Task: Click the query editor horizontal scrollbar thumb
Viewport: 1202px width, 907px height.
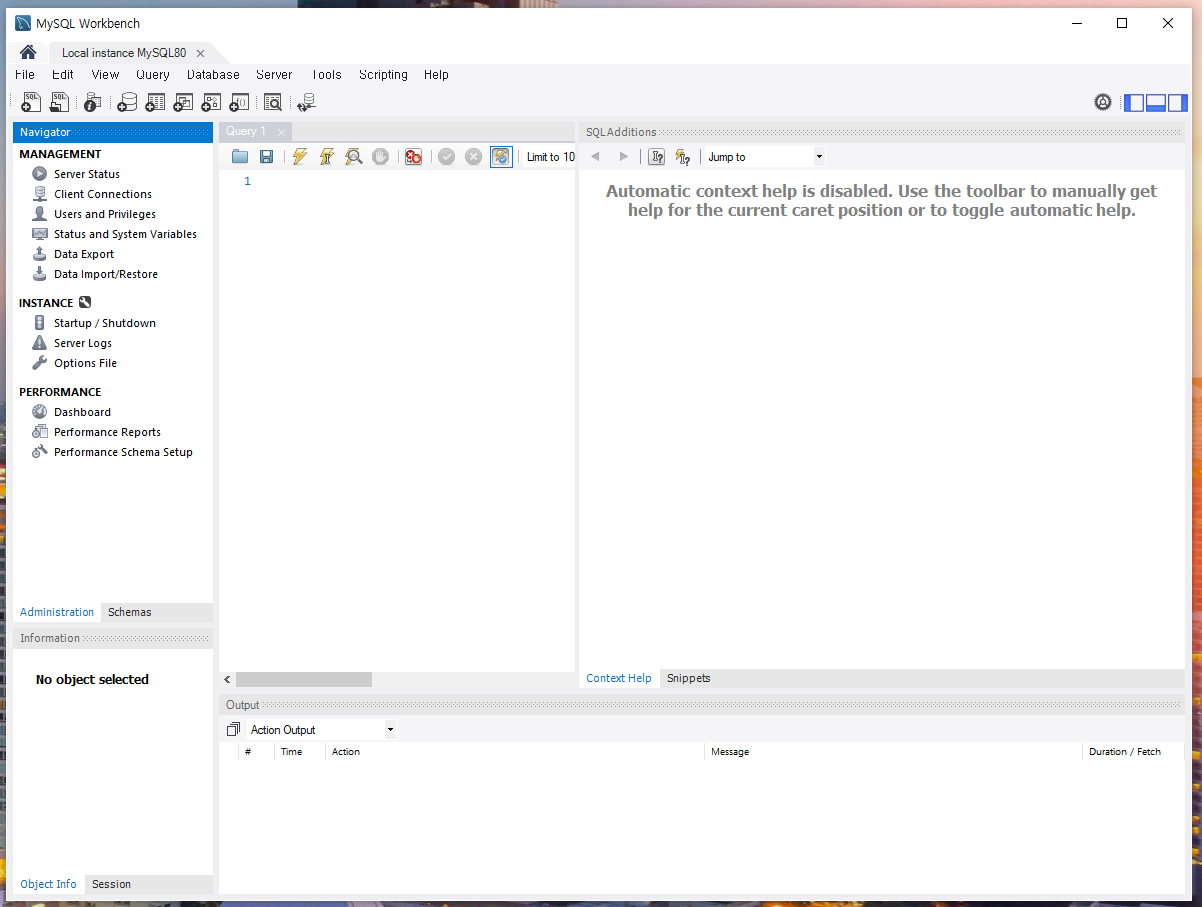Action: [304, 679]
